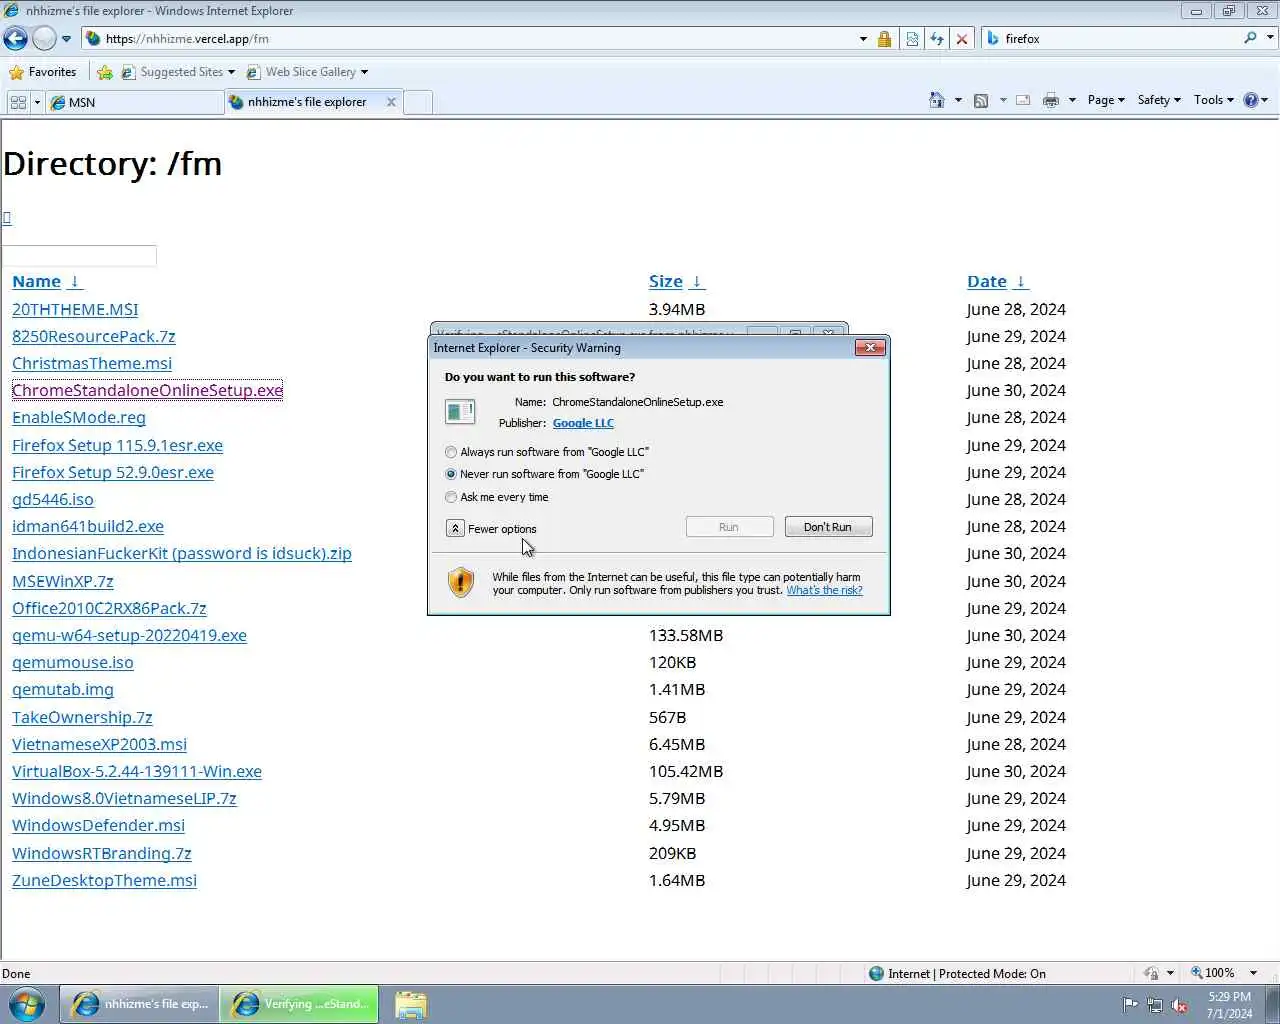The image size is (1280, 1024).
Task: Click the Read Mail envelope icon
Action: [1023, 100]
